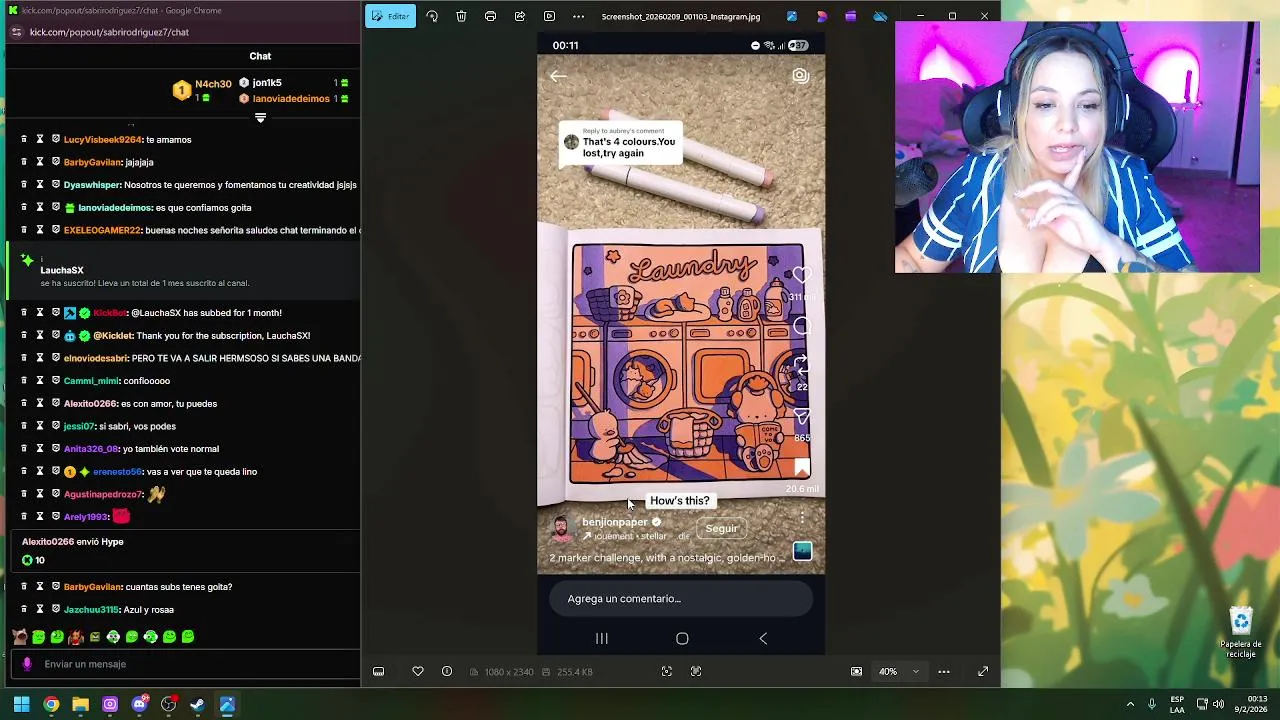Open Chrome from the taskbar
Viewport: 1280px width, 720px height.
coord(51,705)
